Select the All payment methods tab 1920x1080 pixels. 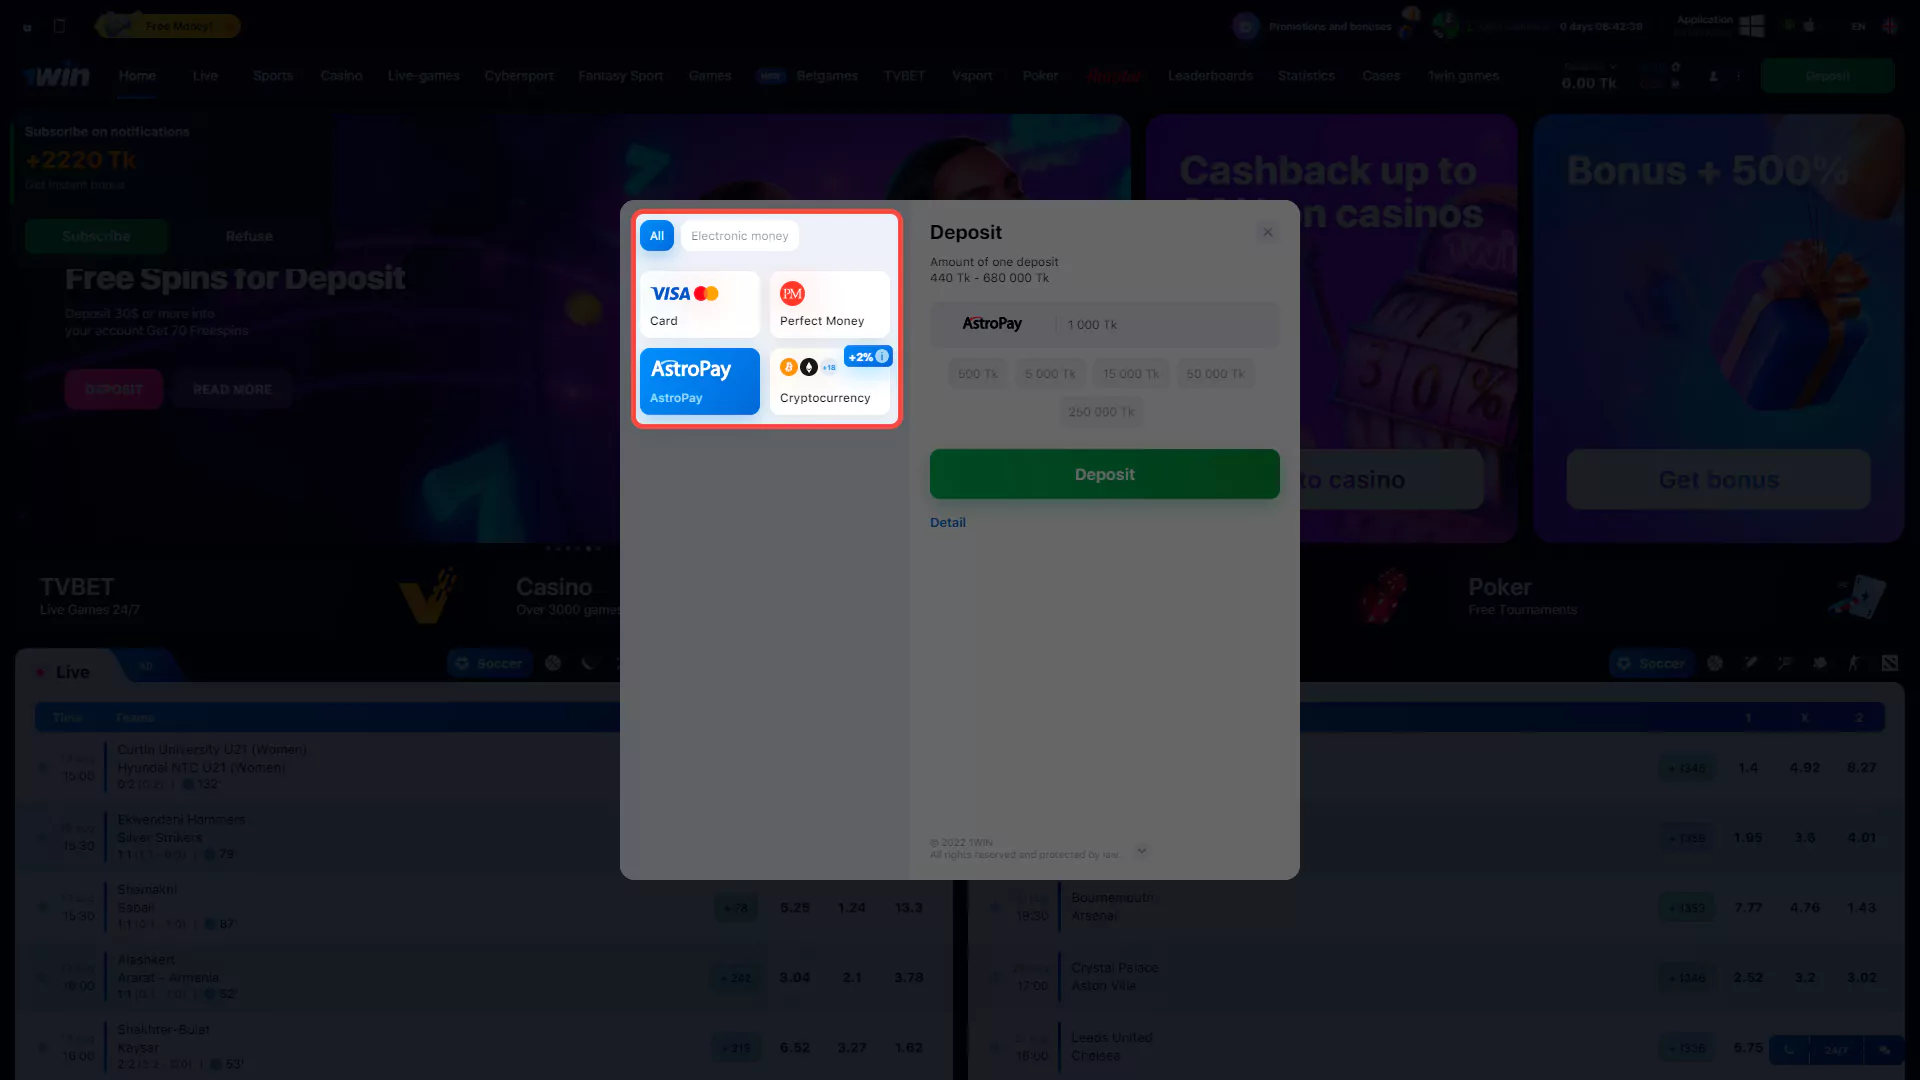655,235
